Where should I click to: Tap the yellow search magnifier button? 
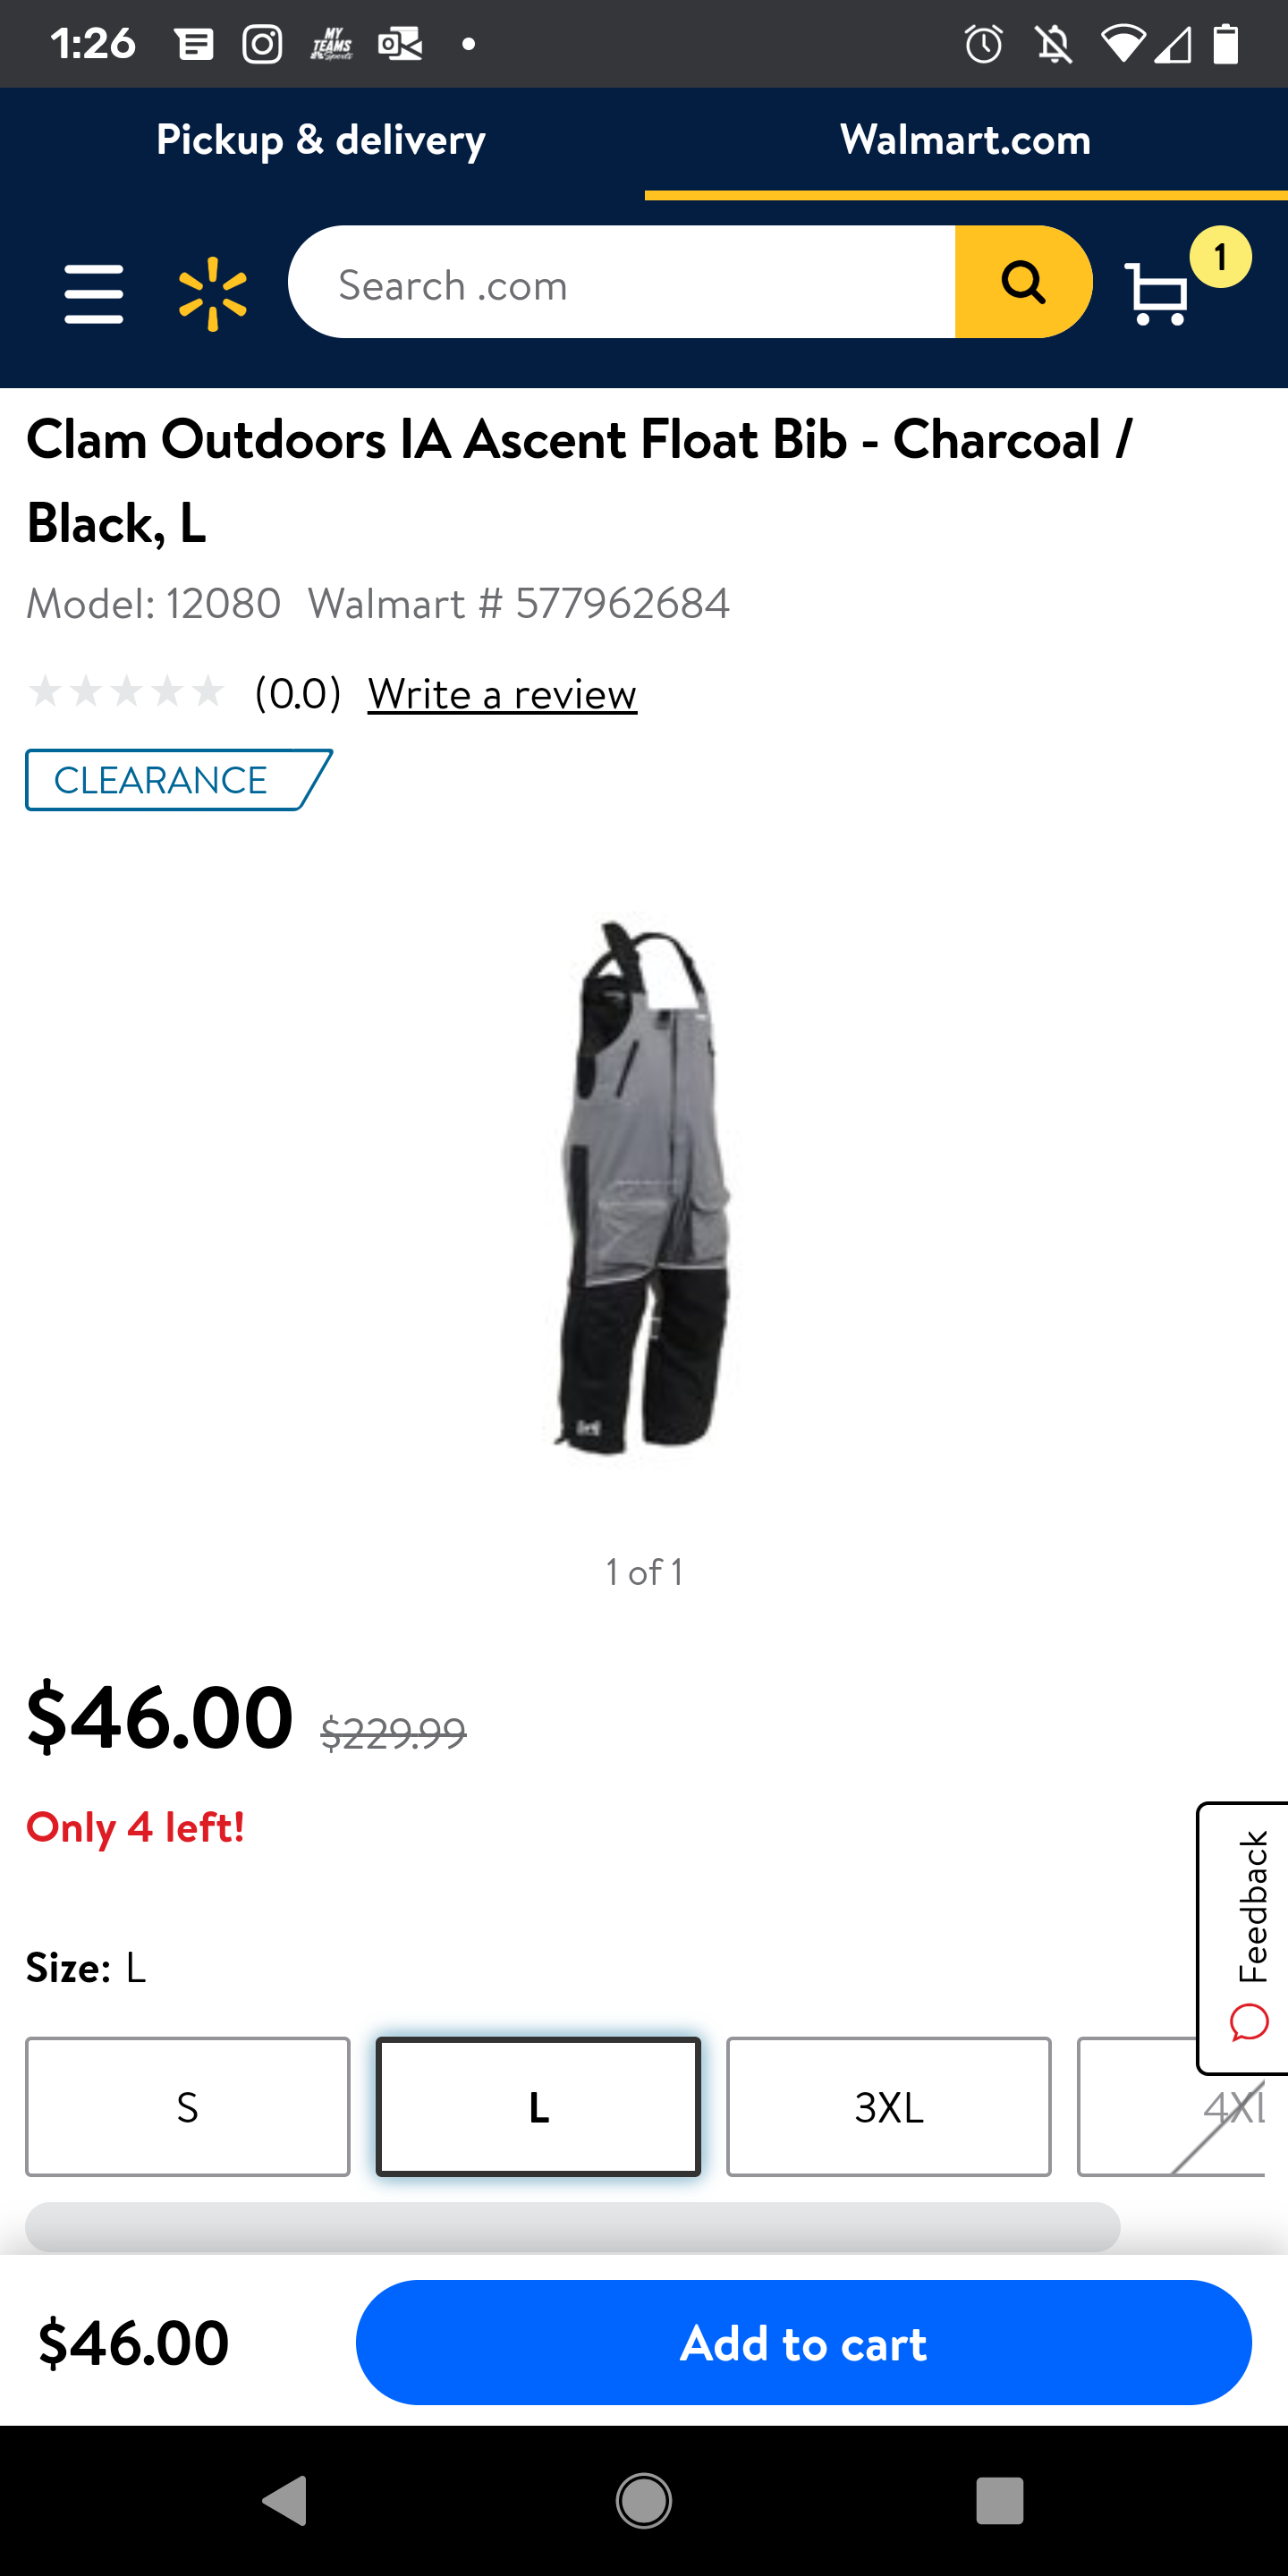(x=1023, y=282)
